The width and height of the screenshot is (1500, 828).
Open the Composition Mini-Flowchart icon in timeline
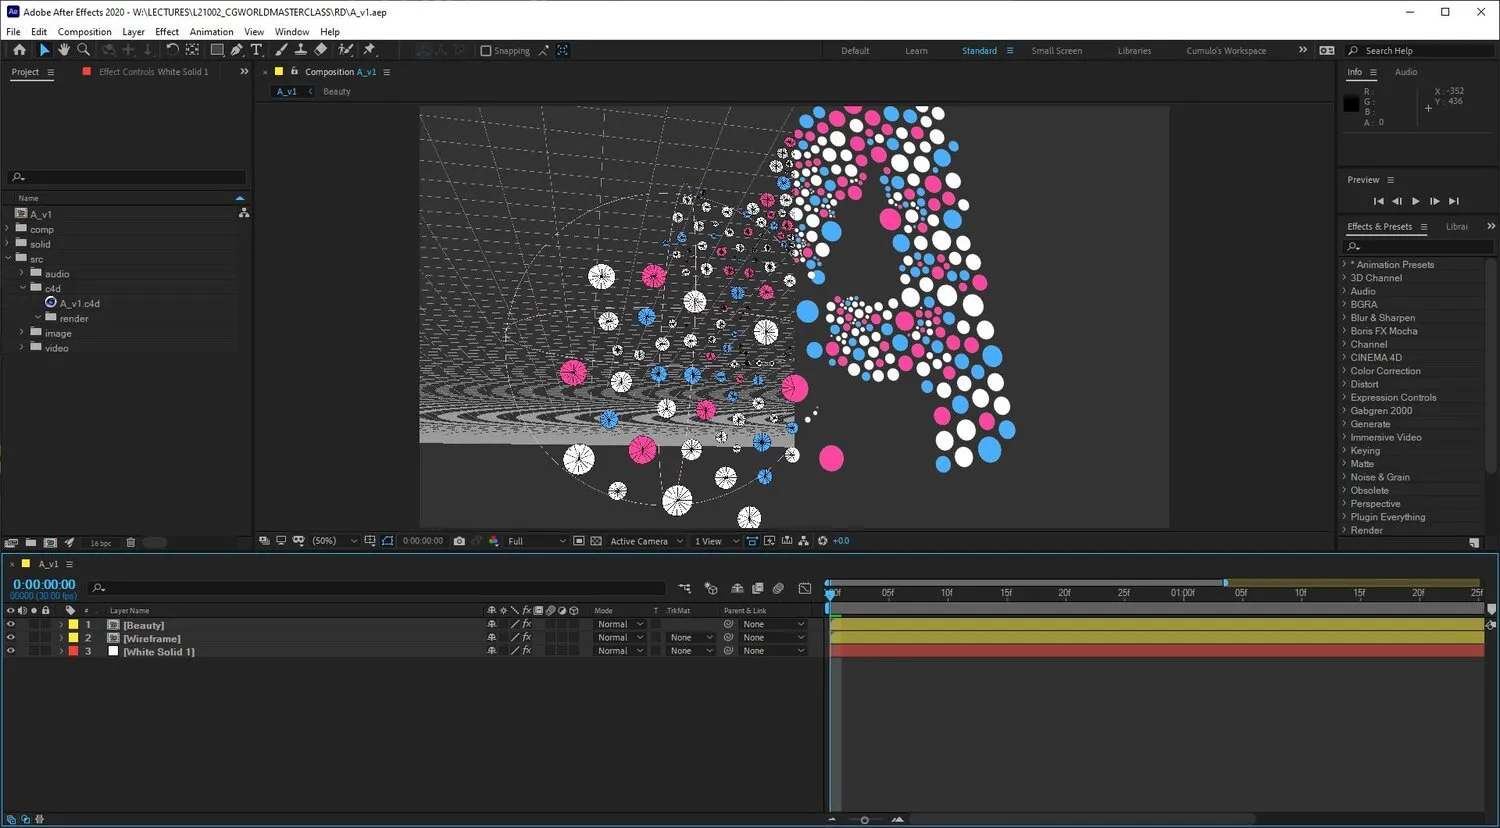pos(685,588)
